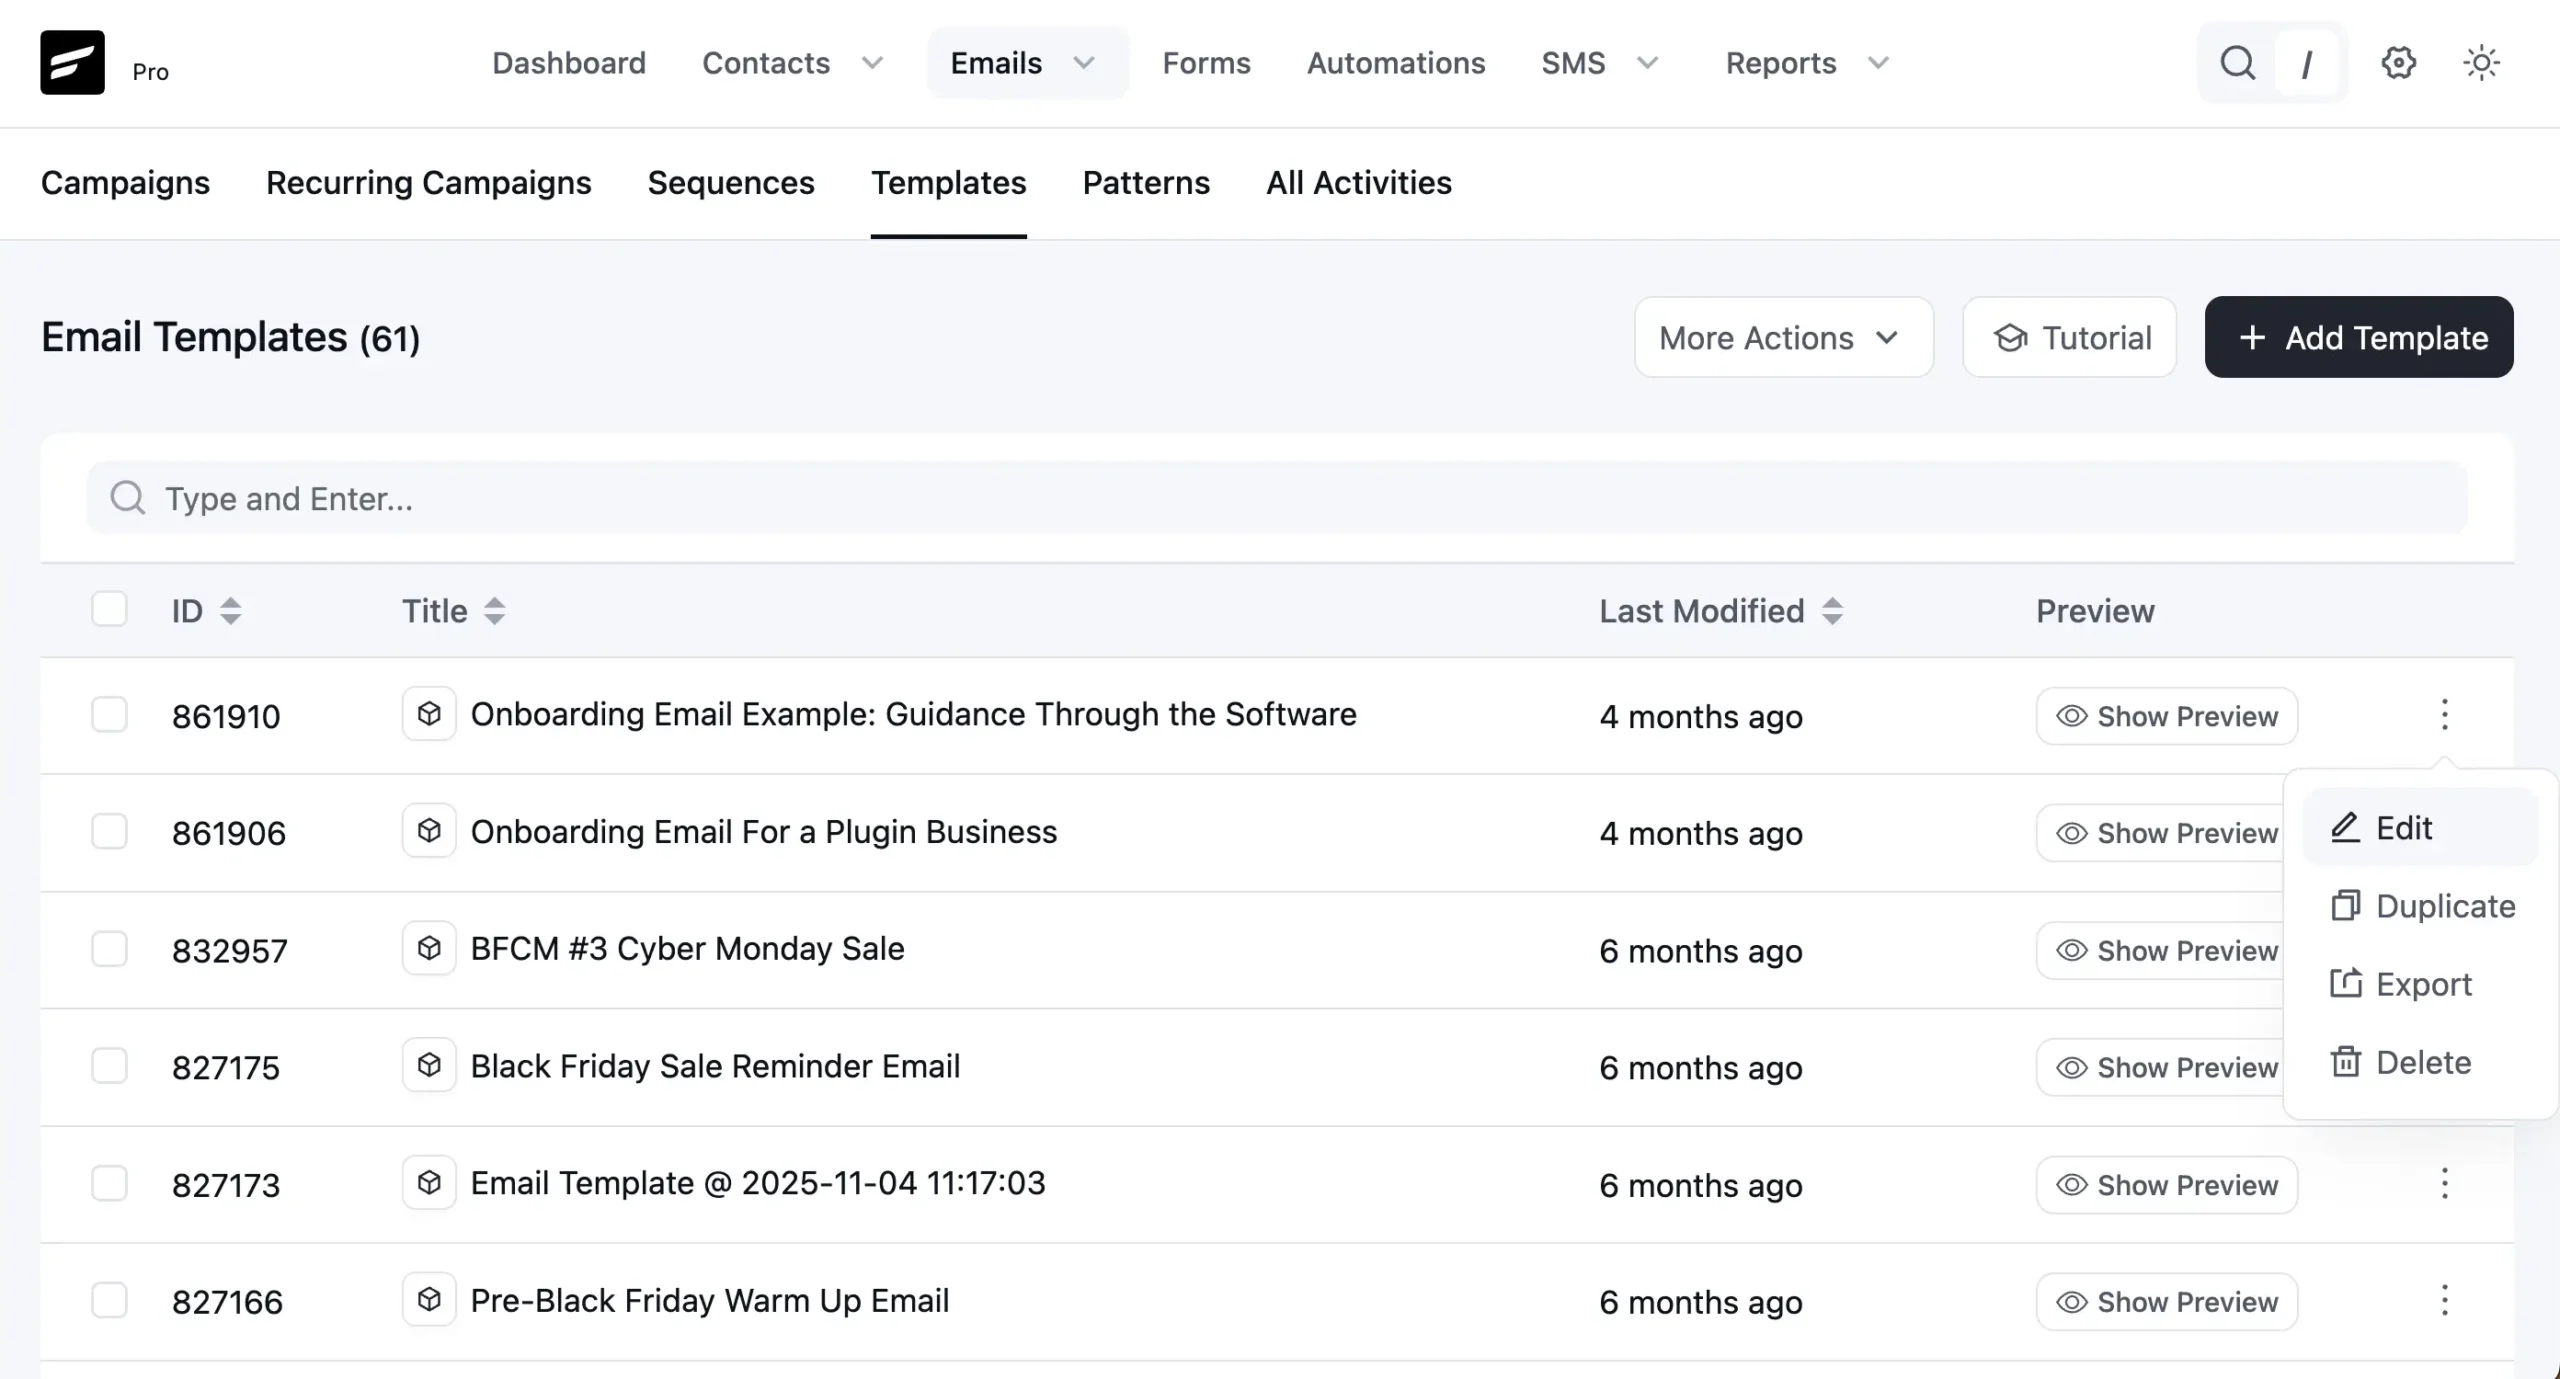Show preview of Email Template @ 2025-11-04
Screen dimensions: 2560x1379
(x=2167, y=1185)
